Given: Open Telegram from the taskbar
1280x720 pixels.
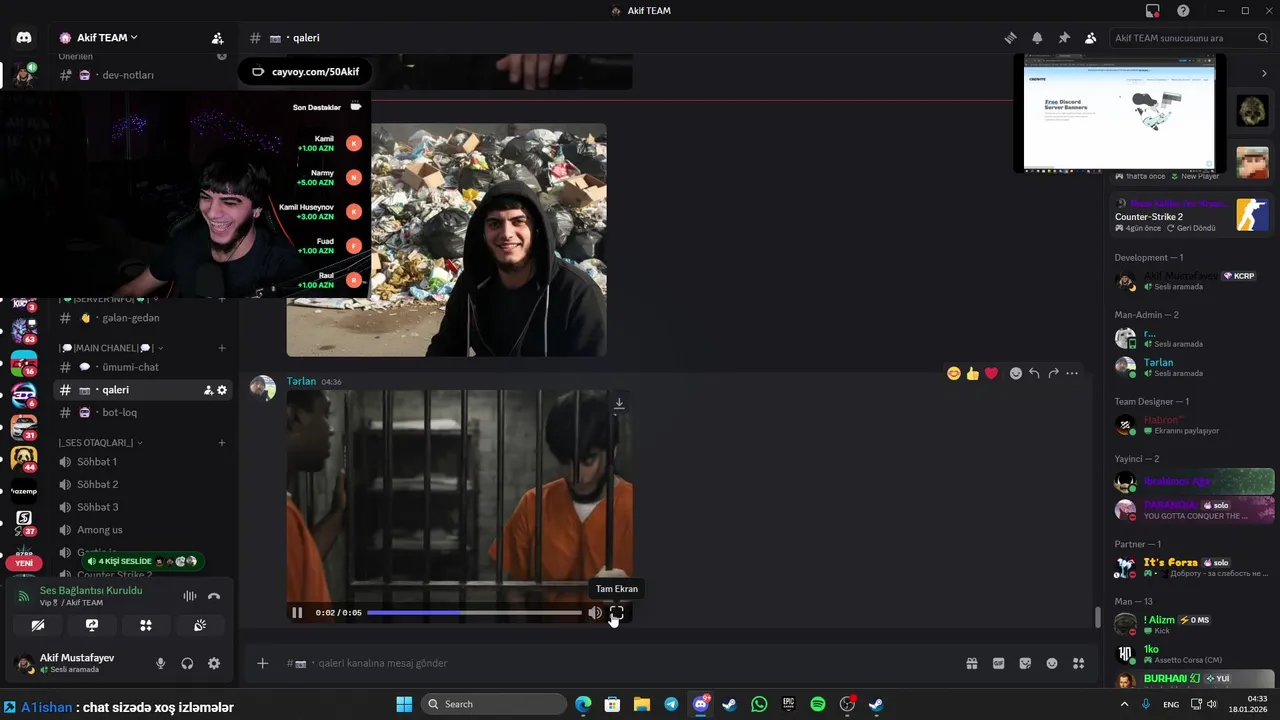Looking at the screenshot, I should [x=671, y=704].
